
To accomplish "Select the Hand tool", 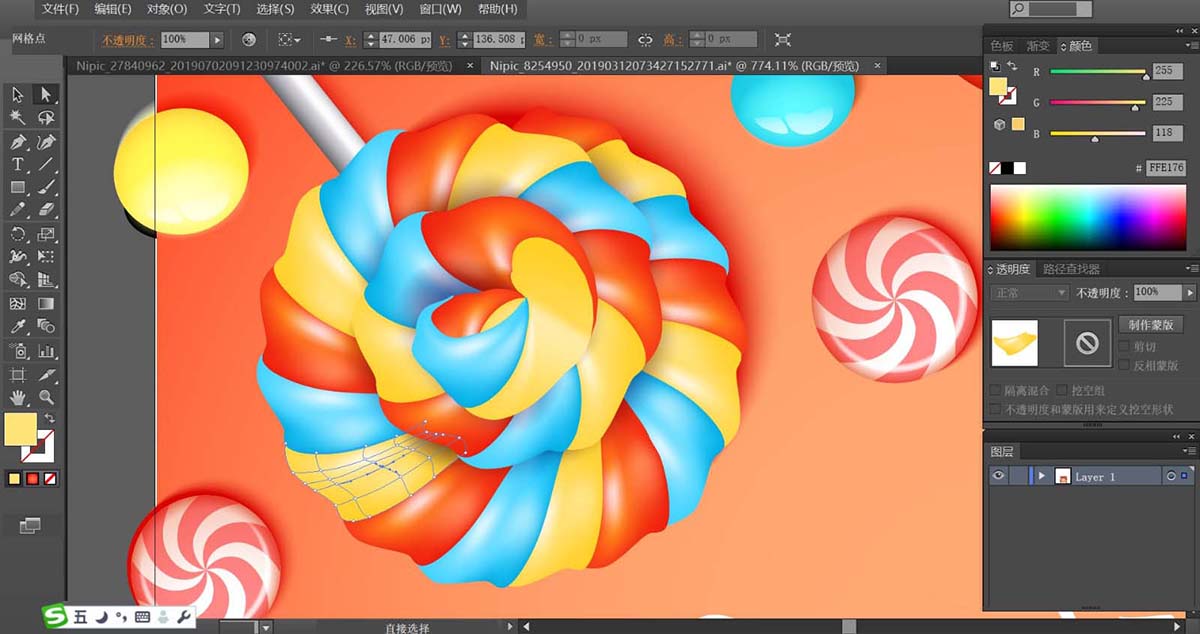I will [x=18, y=398].
